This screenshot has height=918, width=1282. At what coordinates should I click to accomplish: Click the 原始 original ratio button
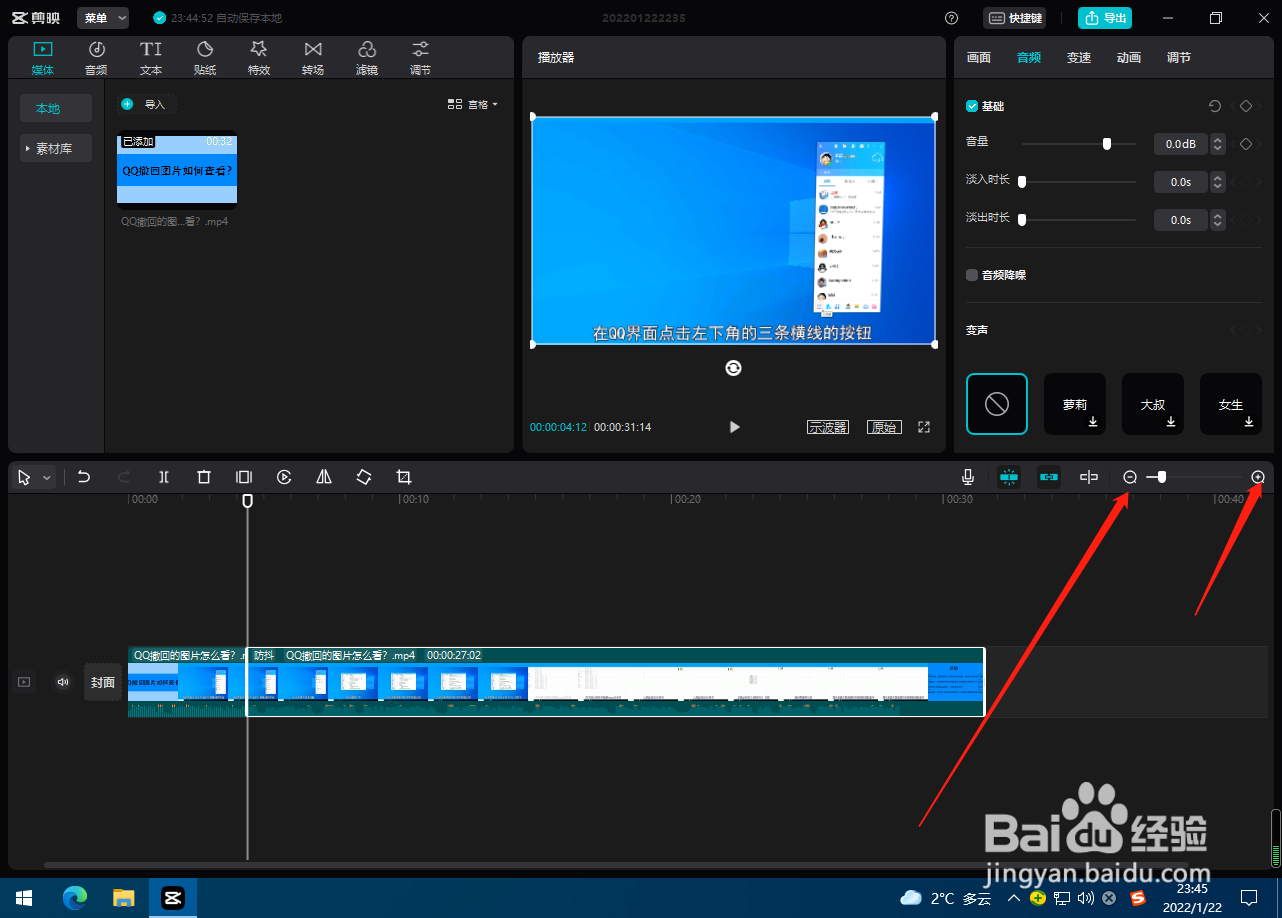[884, 427]
